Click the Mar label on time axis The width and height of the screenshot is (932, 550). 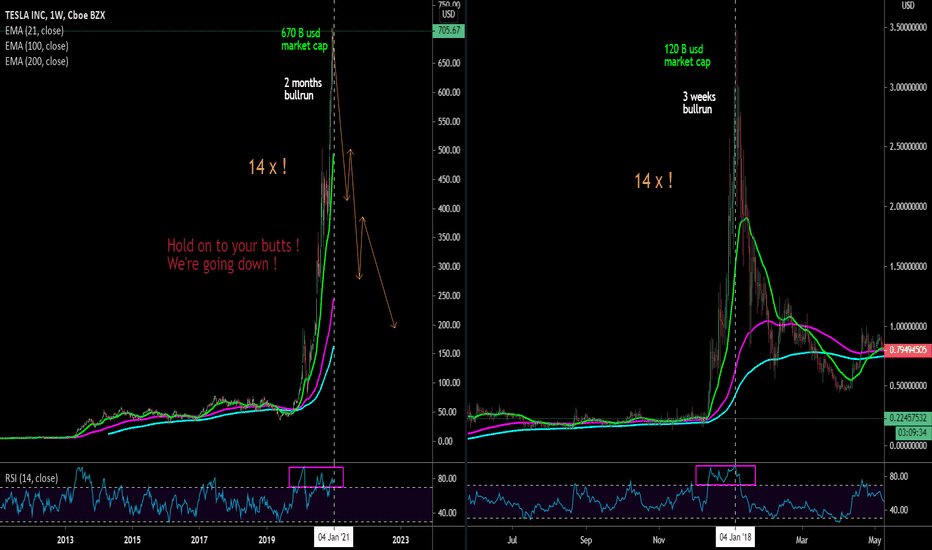(802, 540)
